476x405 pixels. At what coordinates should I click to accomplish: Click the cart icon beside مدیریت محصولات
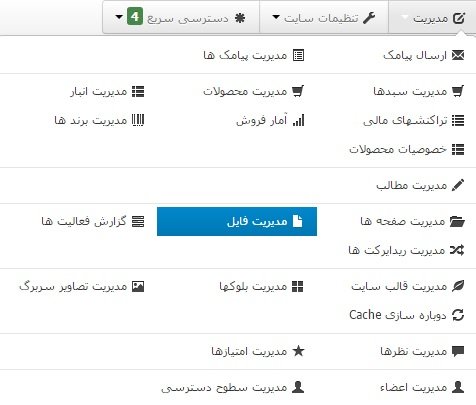pyautogui.click(x=298, y=91)
